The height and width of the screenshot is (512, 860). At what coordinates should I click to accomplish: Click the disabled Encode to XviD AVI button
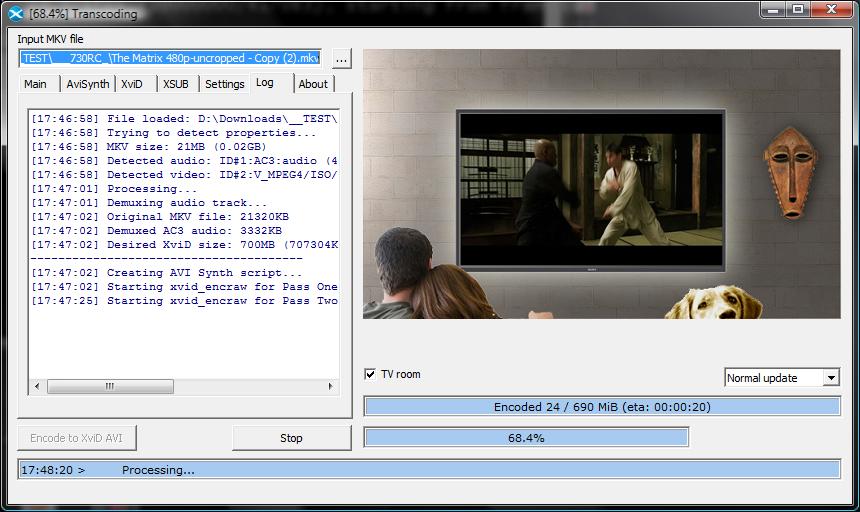coord(76,438)
